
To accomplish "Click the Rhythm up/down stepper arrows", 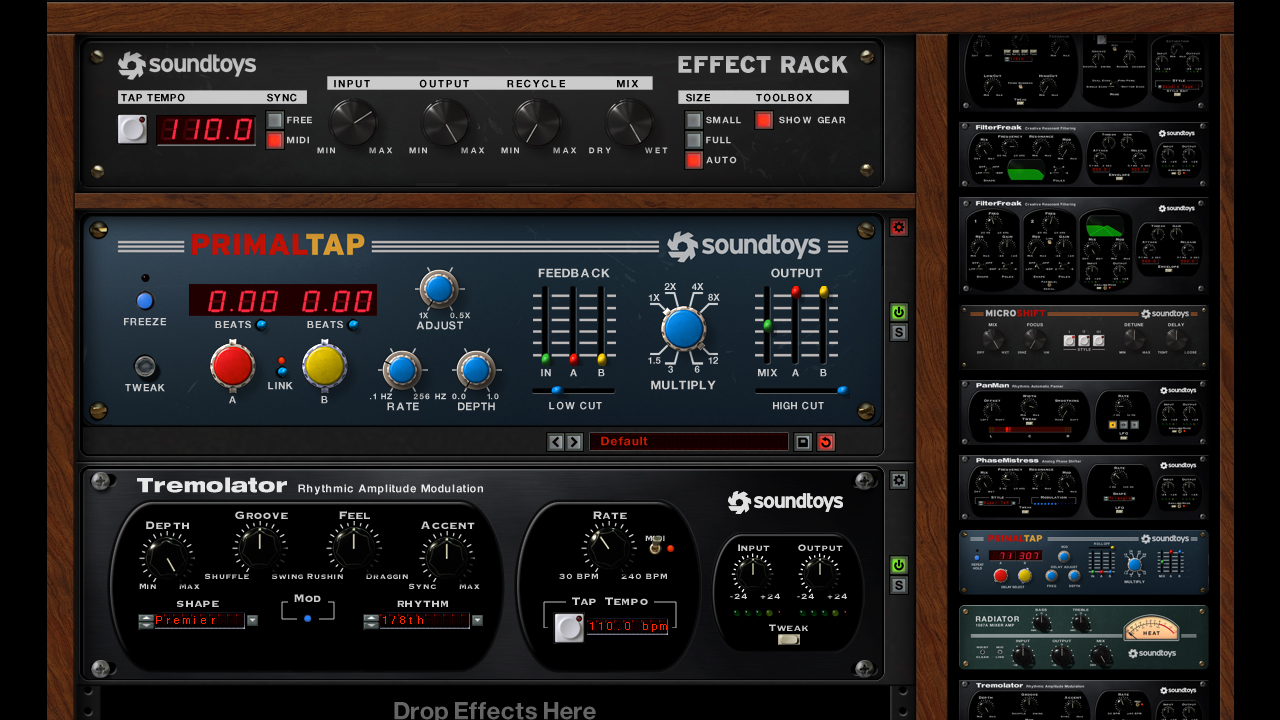I will (371, 620).
